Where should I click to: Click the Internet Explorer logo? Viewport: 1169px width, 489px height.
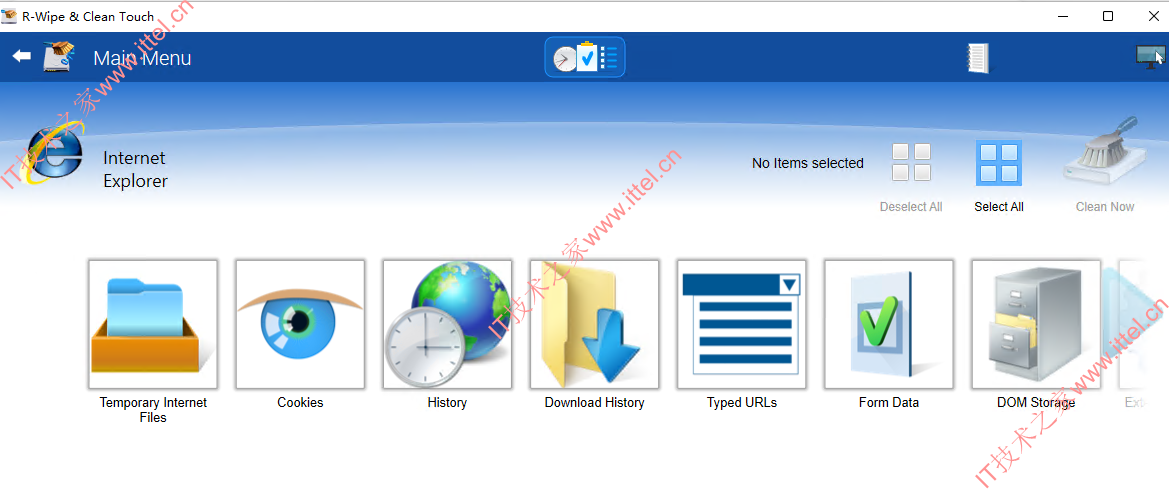tap(52, 152)
